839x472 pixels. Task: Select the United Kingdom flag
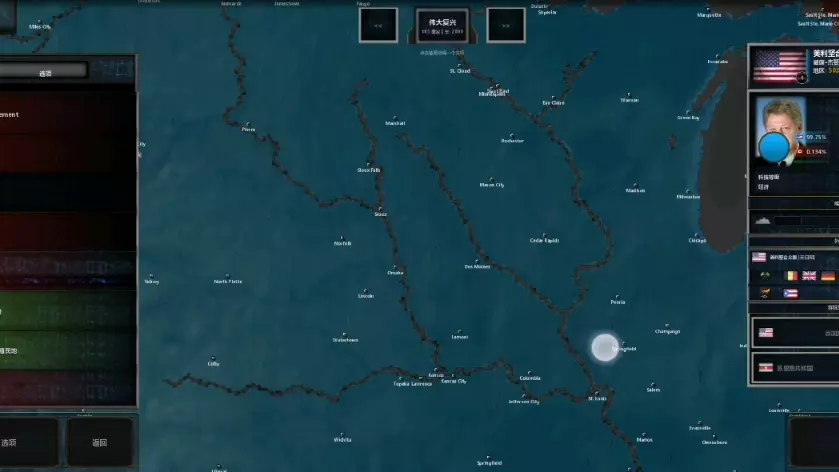pyautogui.click(x=809, y=276)
